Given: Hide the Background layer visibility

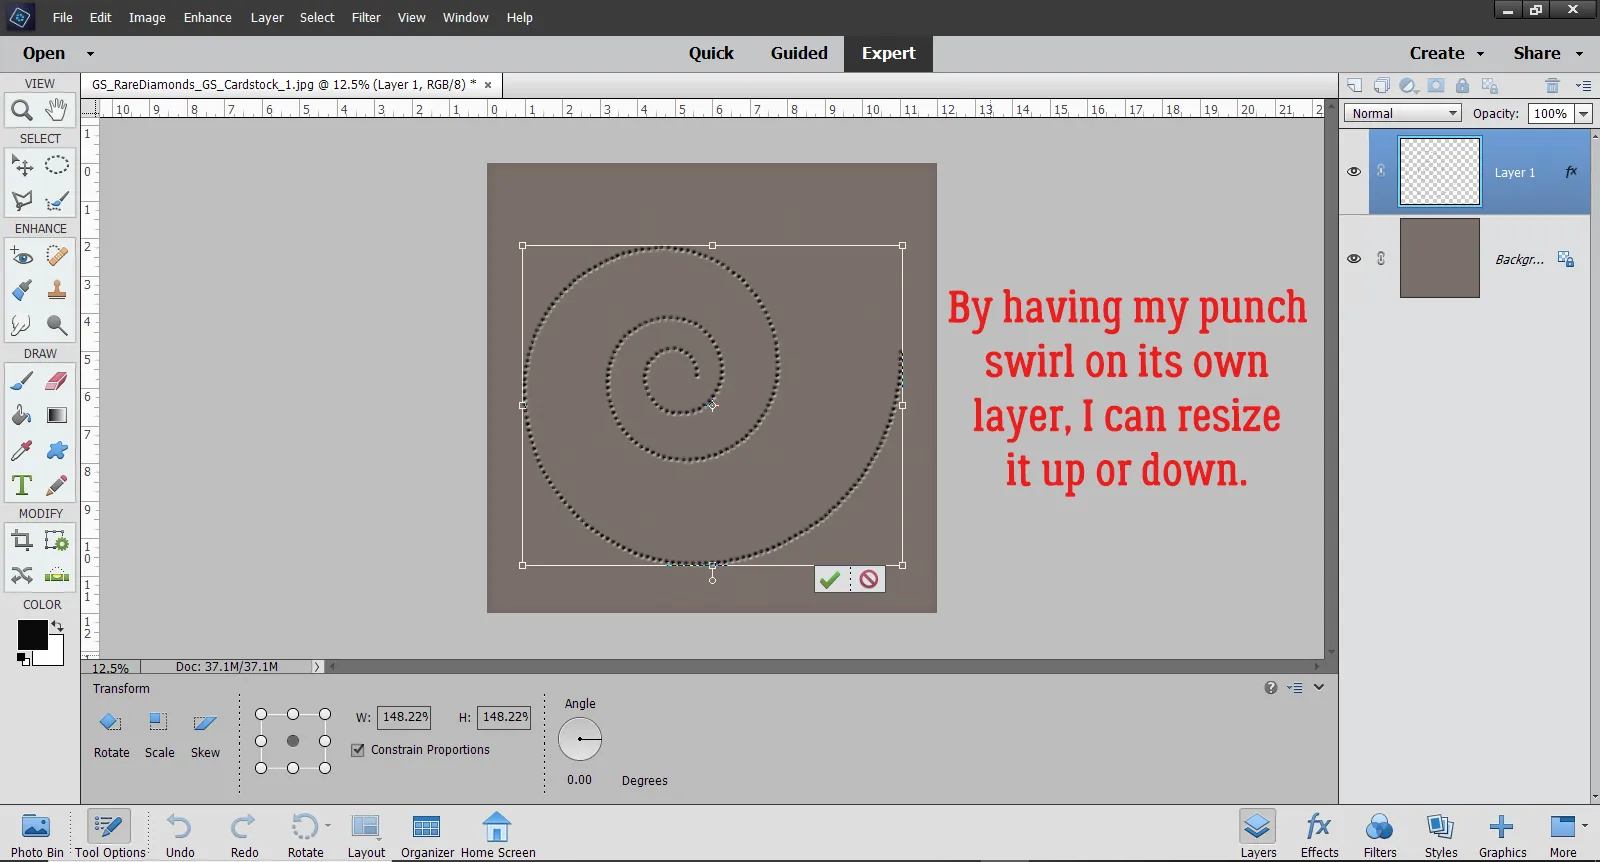Looking at the screenshot, I should (1354, 259).
